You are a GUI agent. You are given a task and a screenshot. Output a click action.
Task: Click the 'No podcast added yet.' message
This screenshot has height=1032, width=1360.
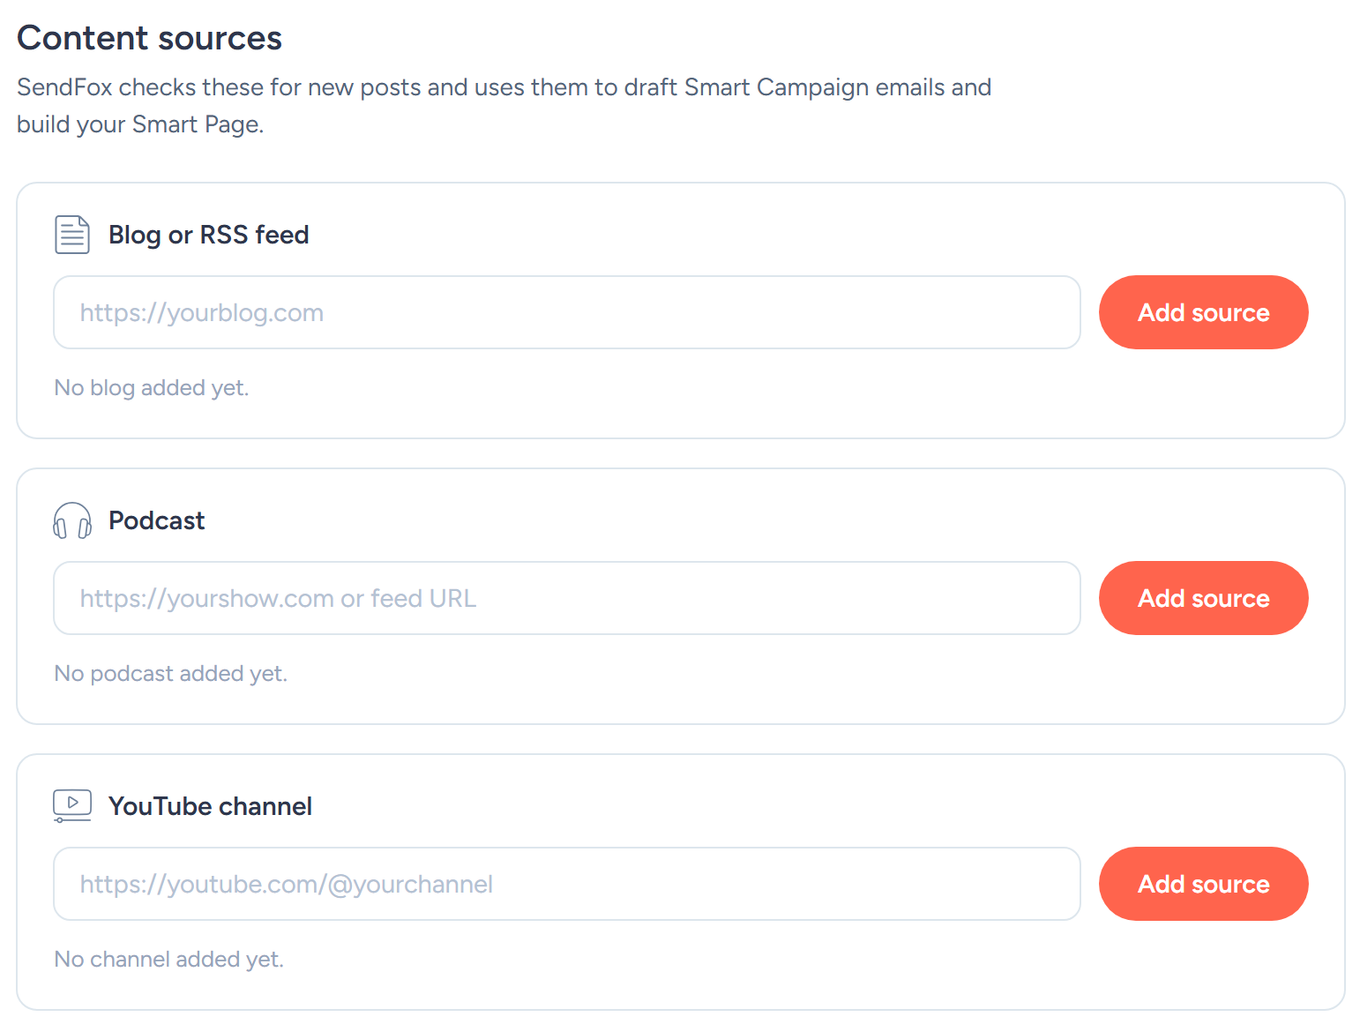(x=171, y=674)
